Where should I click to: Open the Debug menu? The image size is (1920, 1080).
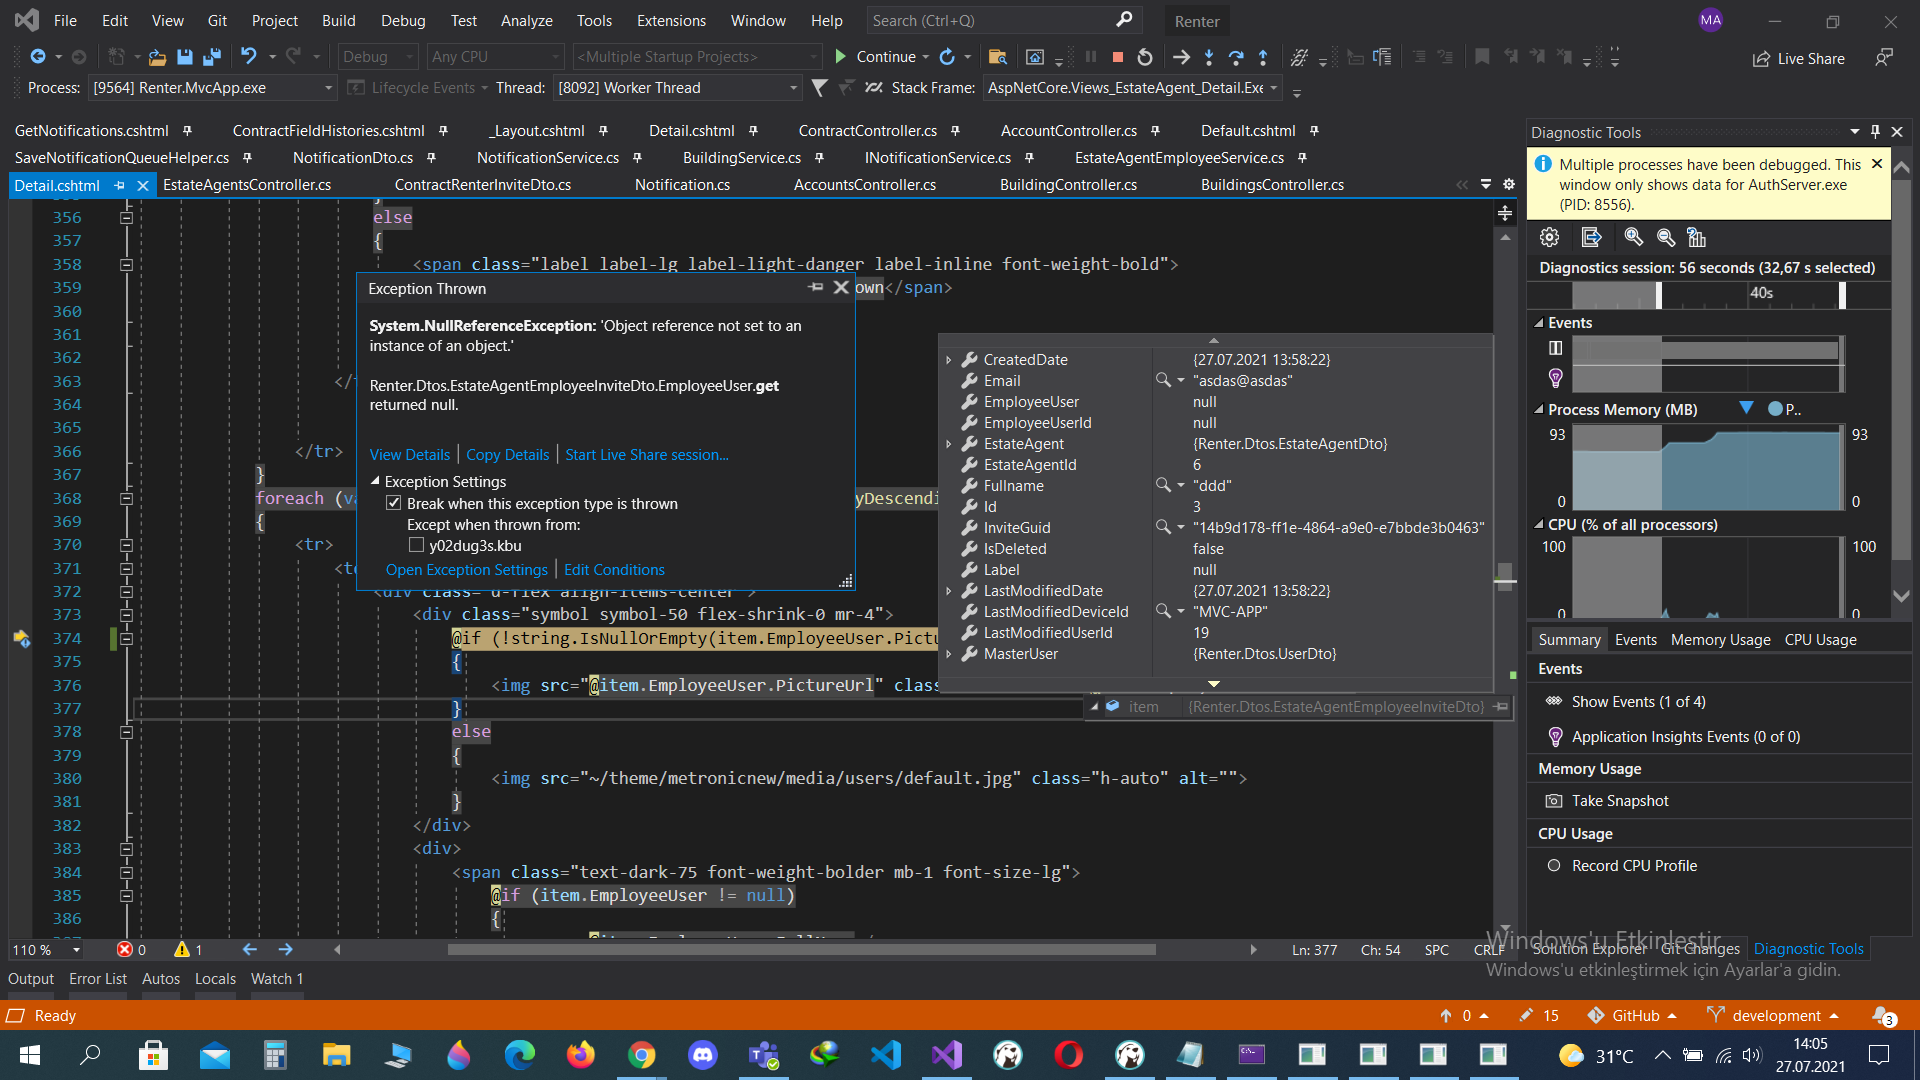tap(402, 20)
